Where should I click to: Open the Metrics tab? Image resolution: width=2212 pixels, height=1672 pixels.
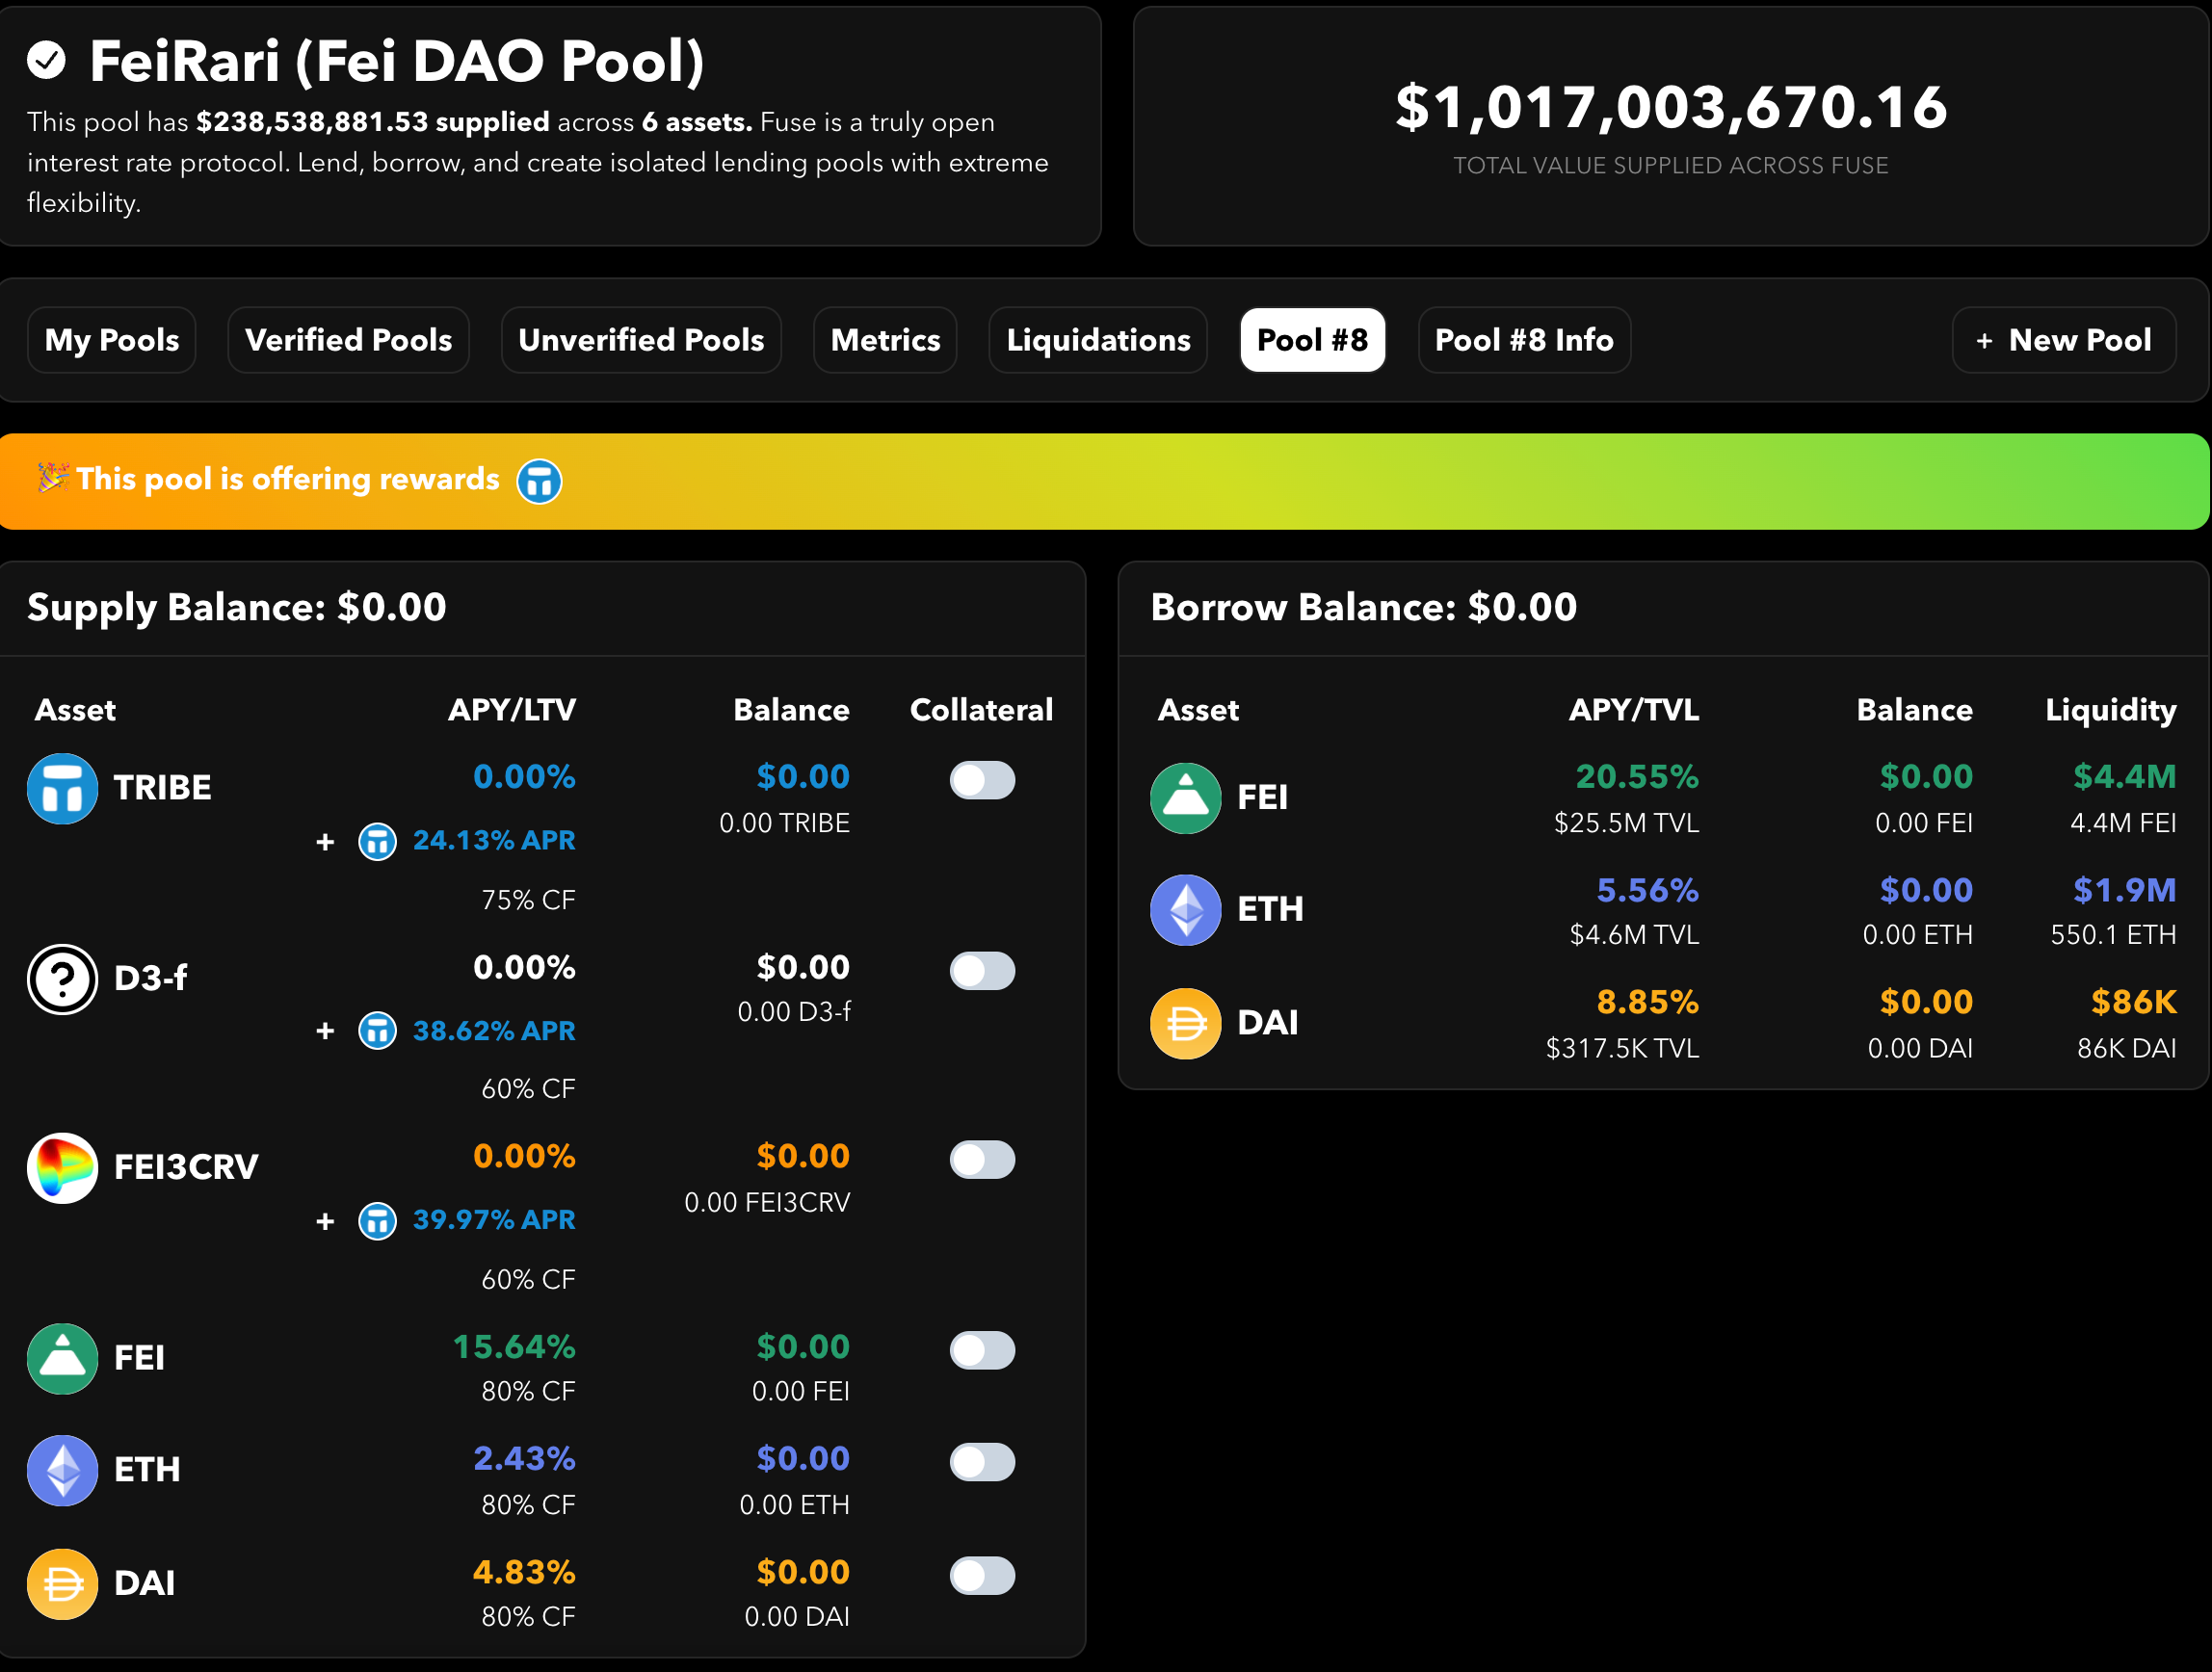pyautogui.click(x=884, y=340)
